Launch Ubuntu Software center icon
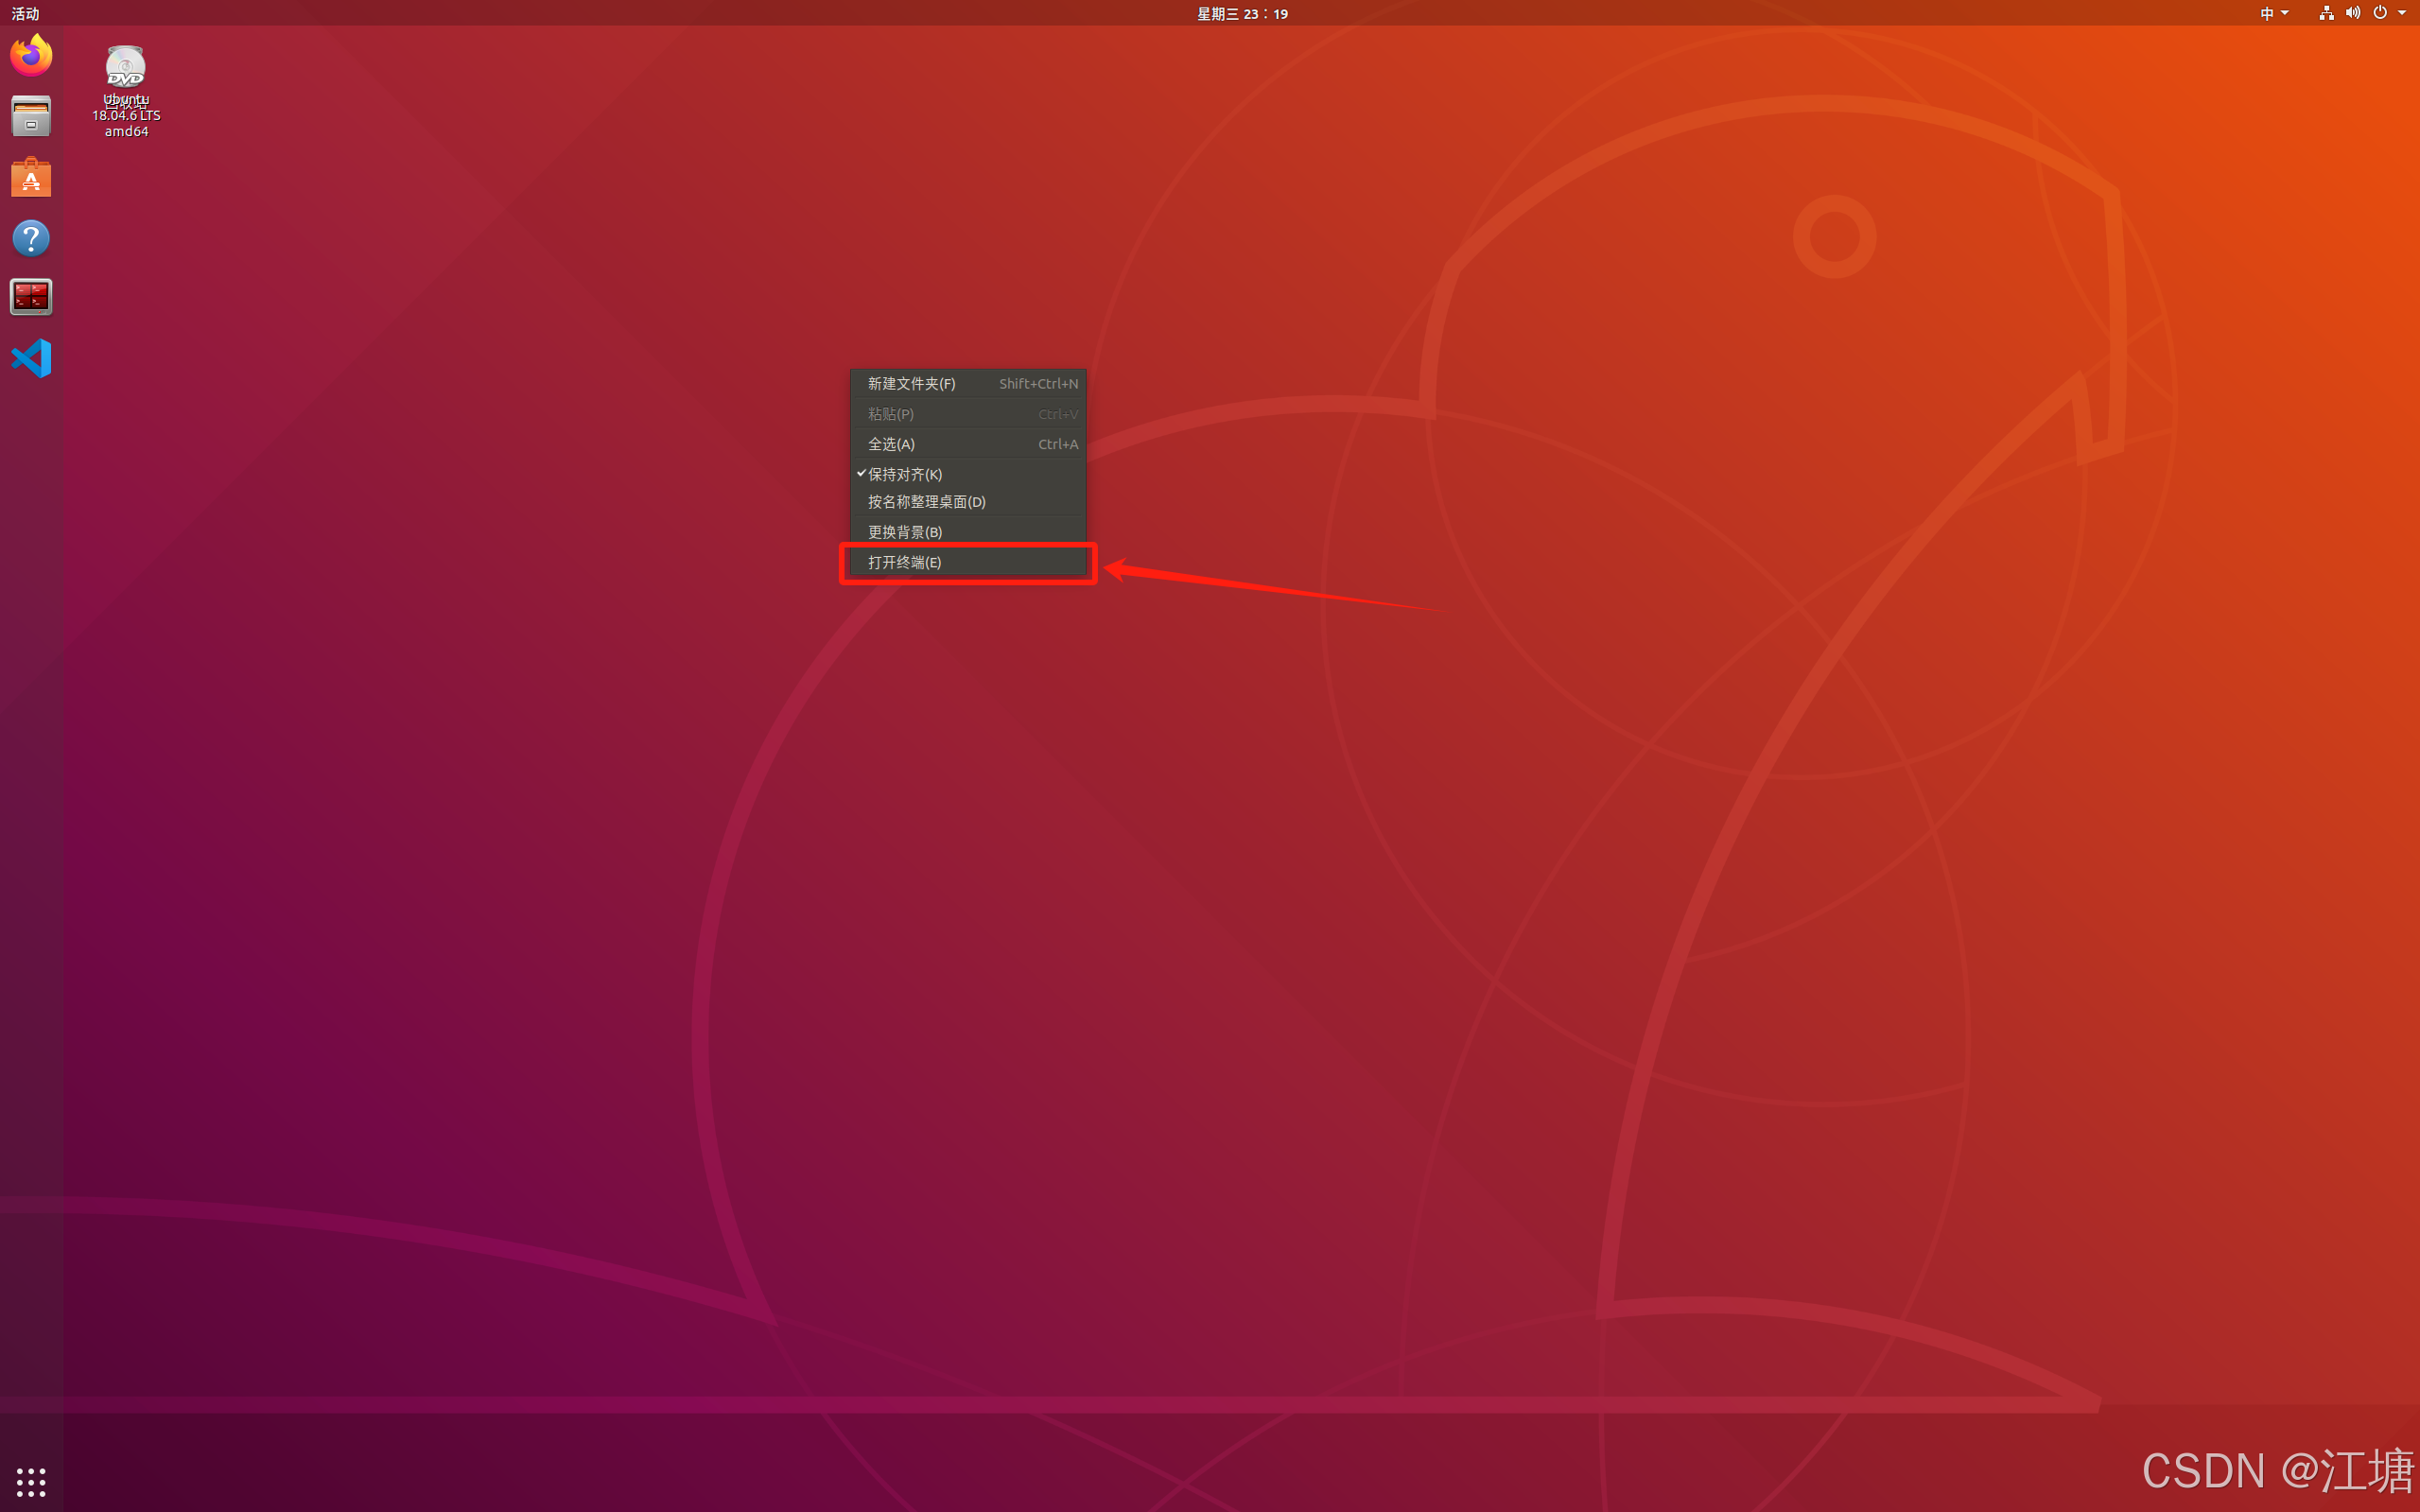 click(x=31, y=177)
